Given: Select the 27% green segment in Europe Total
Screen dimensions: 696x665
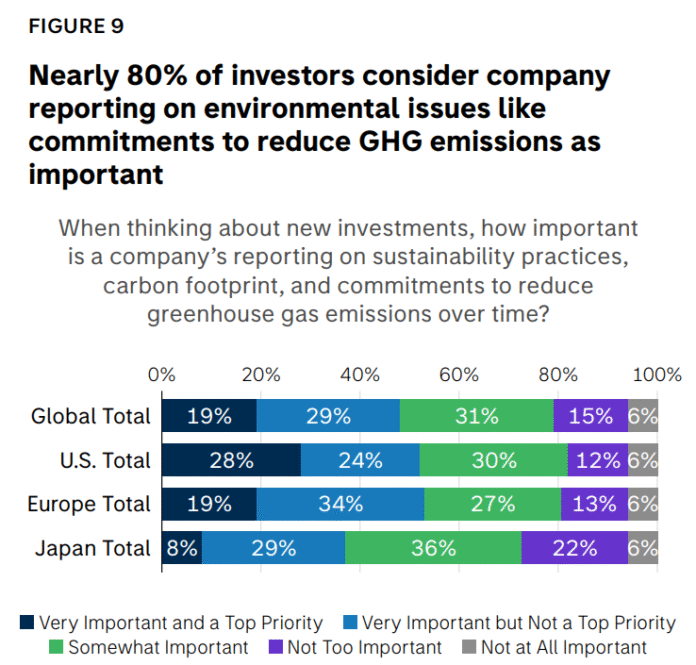Looking at the screenshot, I should pos(492,504).
